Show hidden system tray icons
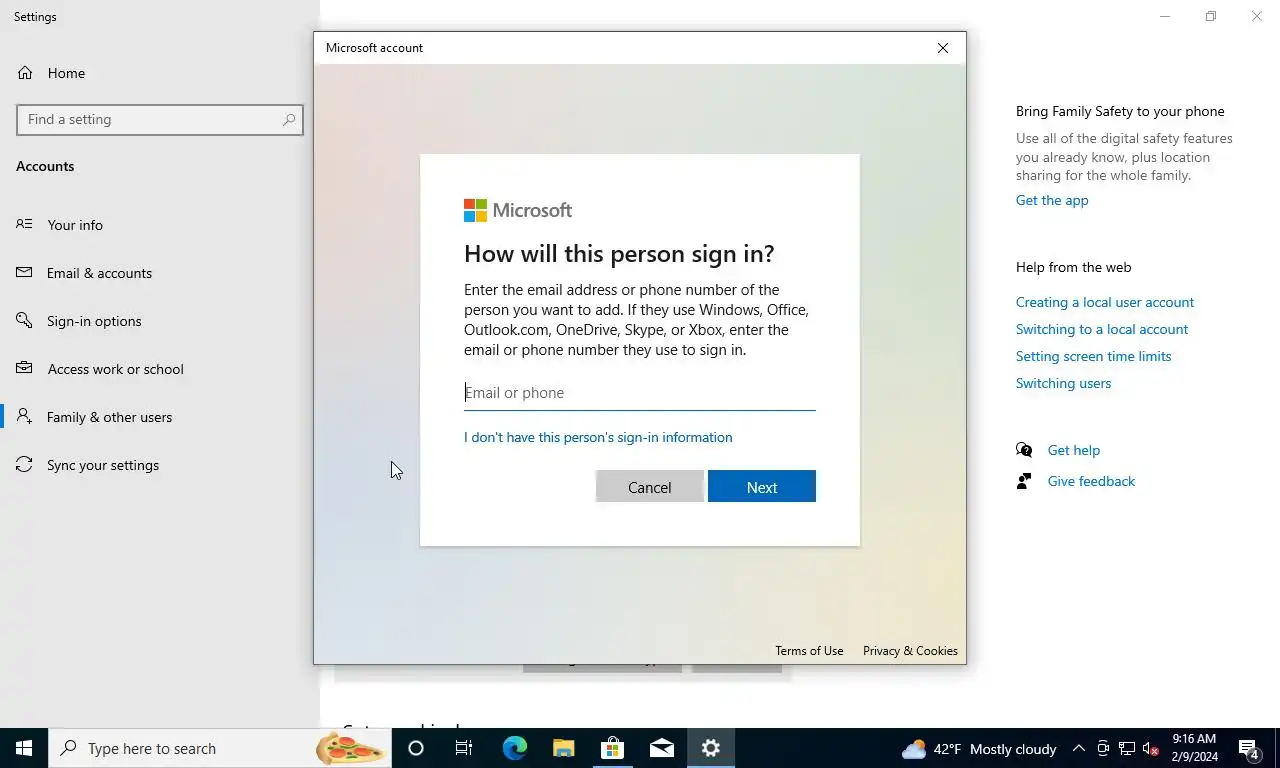The image size is (1280, 768). tap(1079, 748)
